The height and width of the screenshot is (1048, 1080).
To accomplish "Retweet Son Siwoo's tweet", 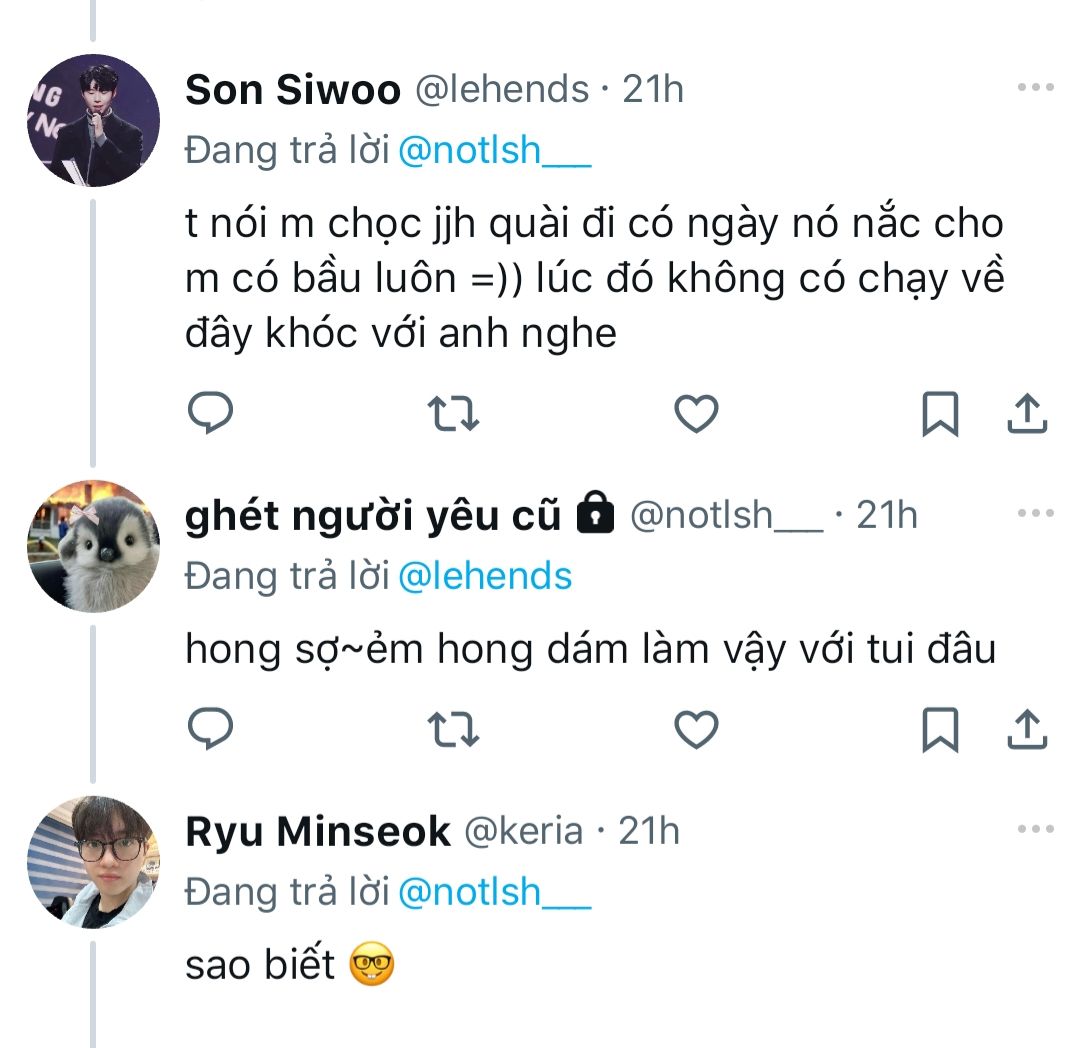I will (453, 413).
